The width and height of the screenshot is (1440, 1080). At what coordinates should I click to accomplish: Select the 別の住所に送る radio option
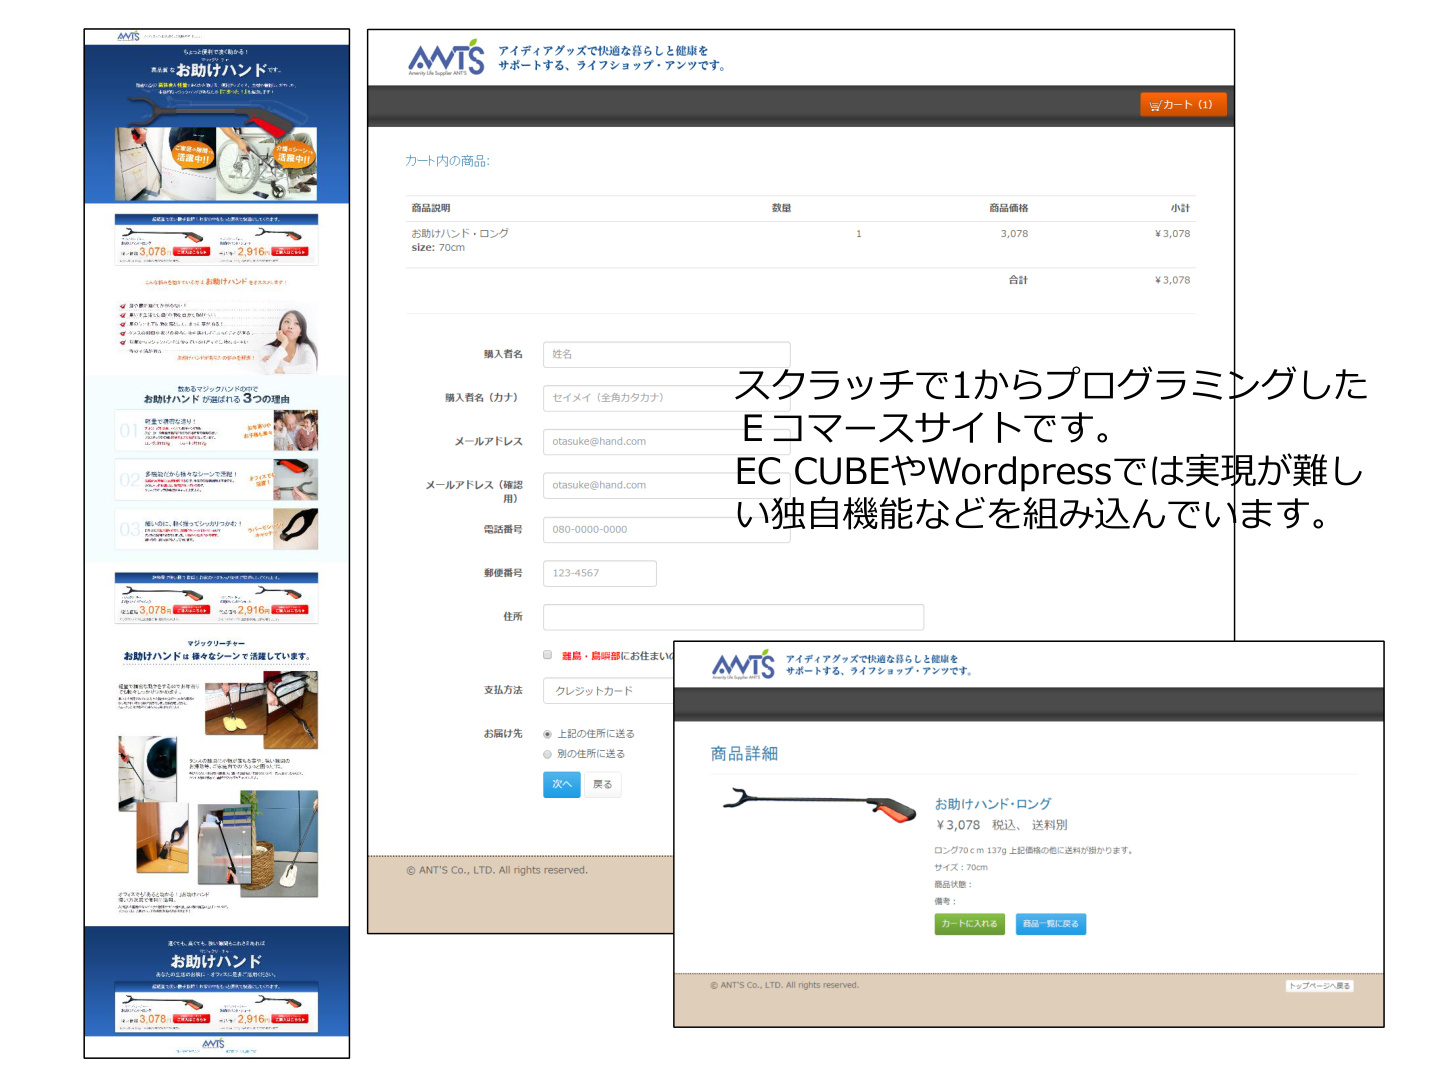pos(547,752)
